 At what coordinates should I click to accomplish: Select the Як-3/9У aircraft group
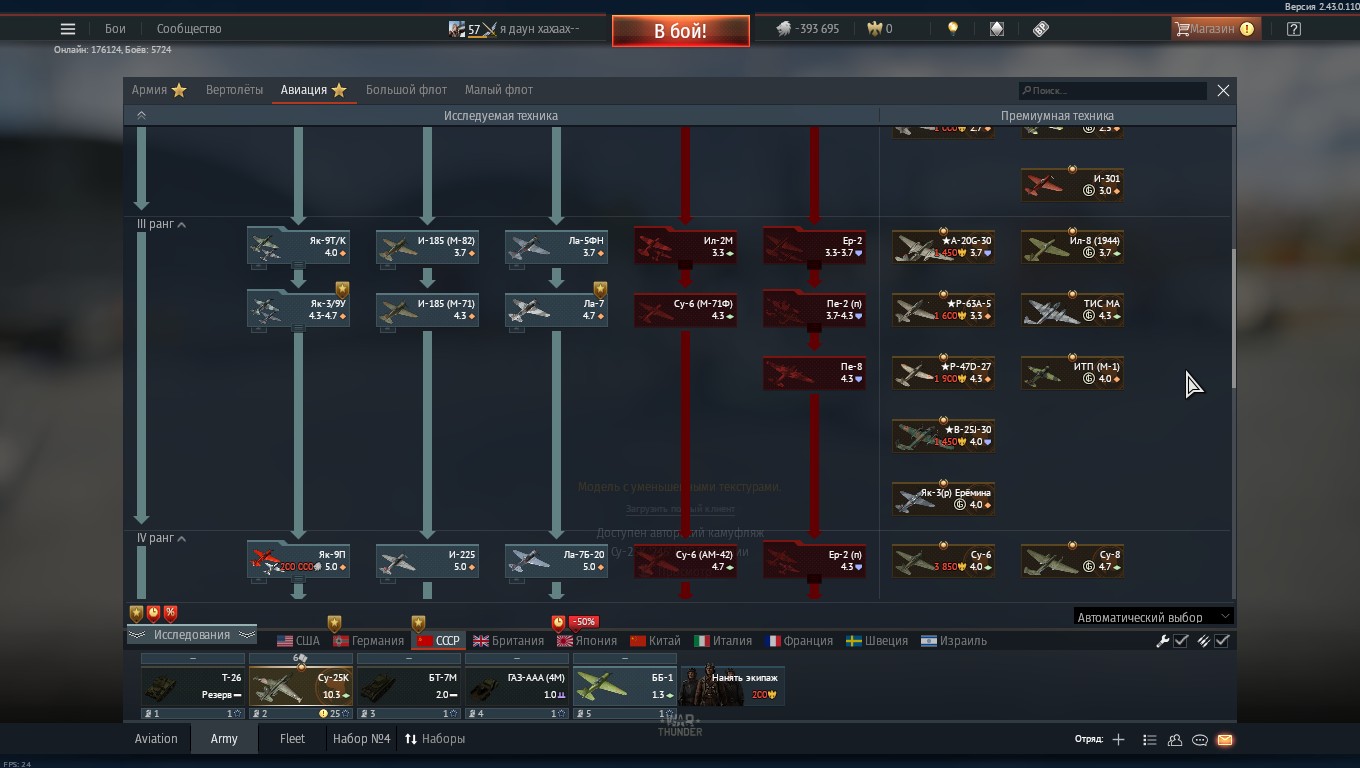(298, 309)
